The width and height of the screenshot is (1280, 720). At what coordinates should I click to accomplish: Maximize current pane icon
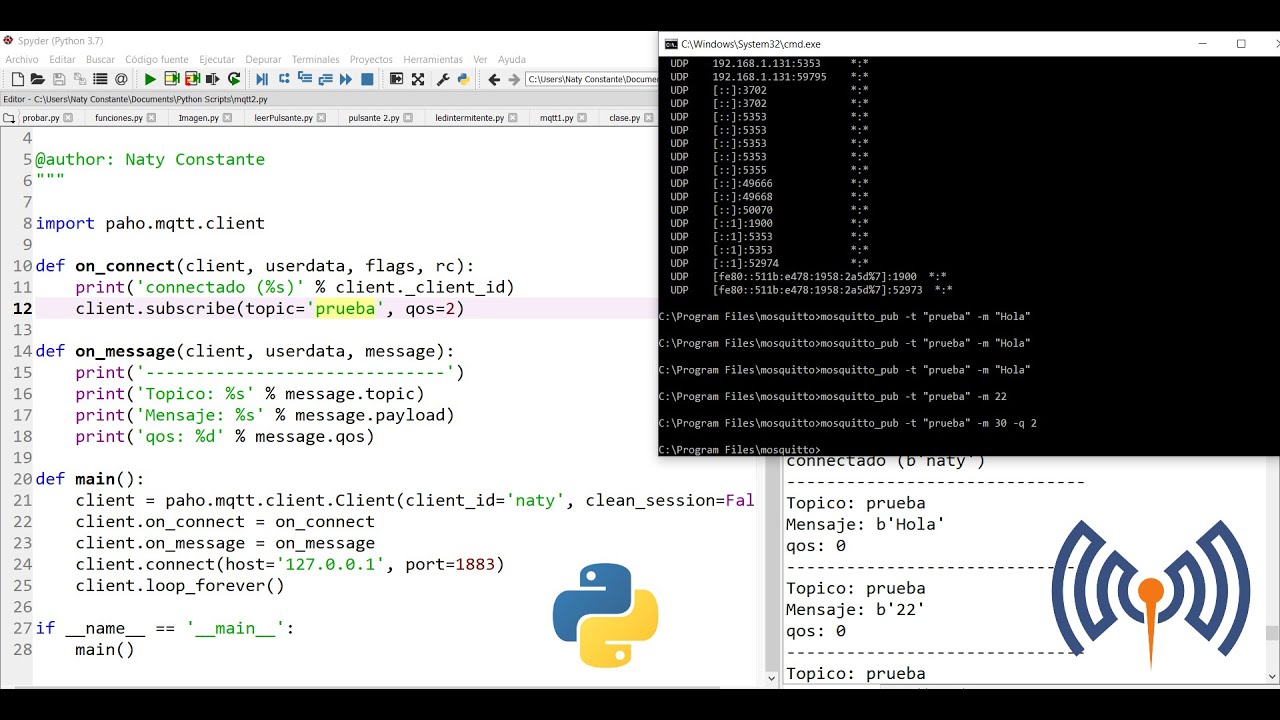[x=396, y=79]
